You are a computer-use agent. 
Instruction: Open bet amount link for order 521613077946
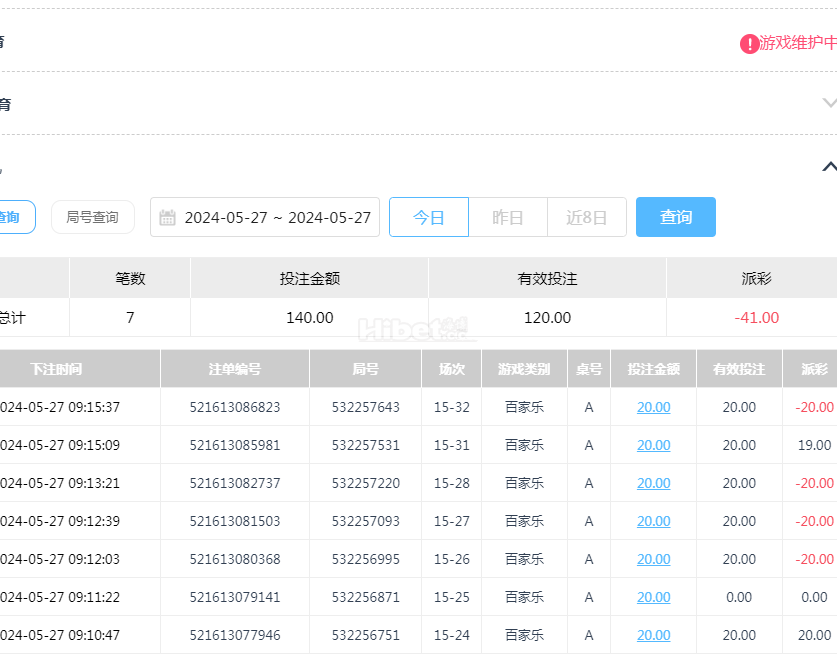tap(653, 635)
